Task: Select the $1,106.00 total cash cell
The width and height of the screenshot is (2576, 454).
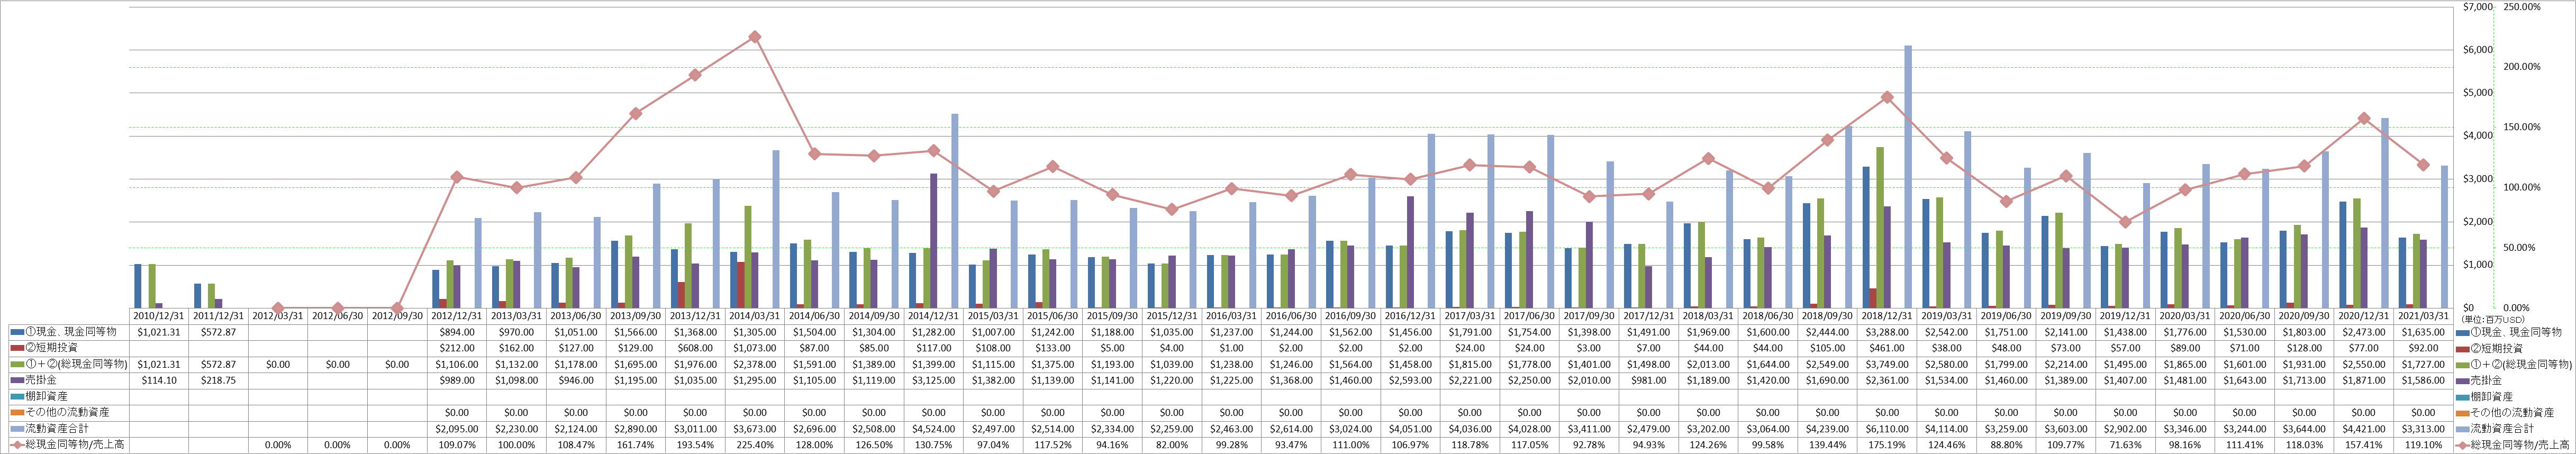Action: 456,364
